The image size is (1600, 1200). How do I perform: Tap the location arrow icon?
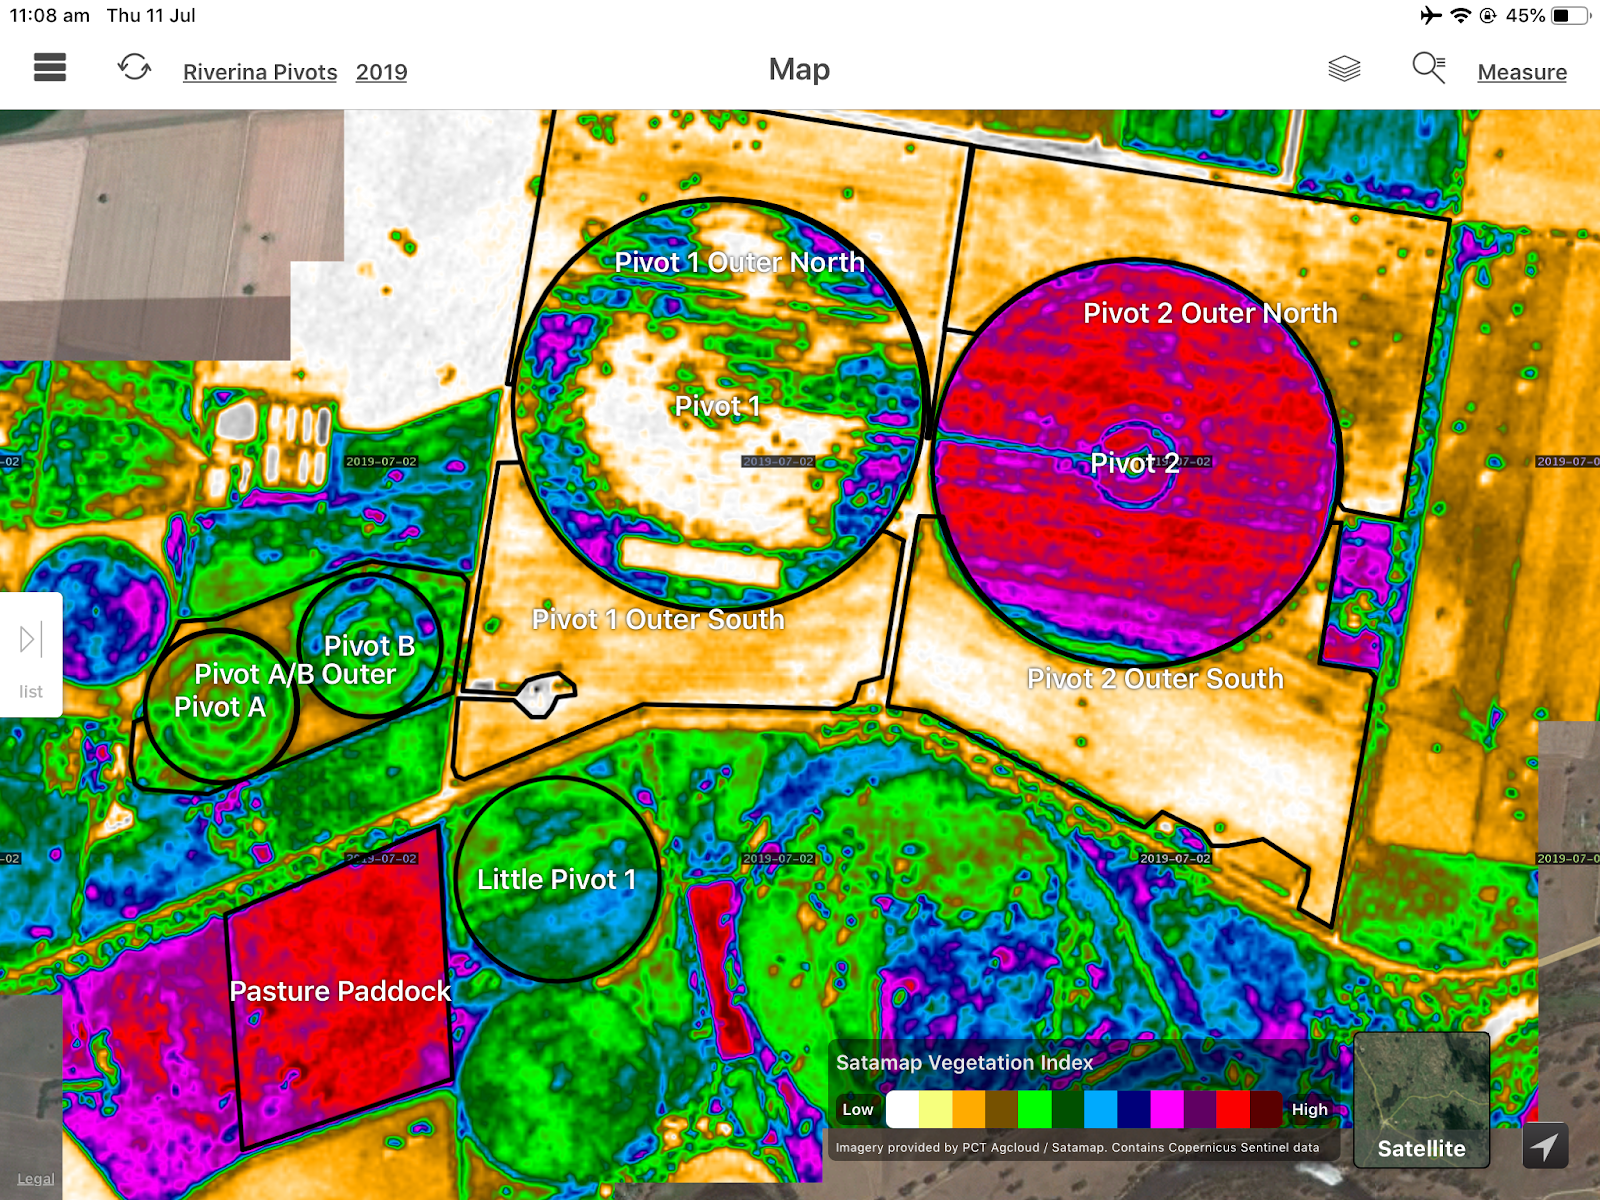point(1545,1146)
